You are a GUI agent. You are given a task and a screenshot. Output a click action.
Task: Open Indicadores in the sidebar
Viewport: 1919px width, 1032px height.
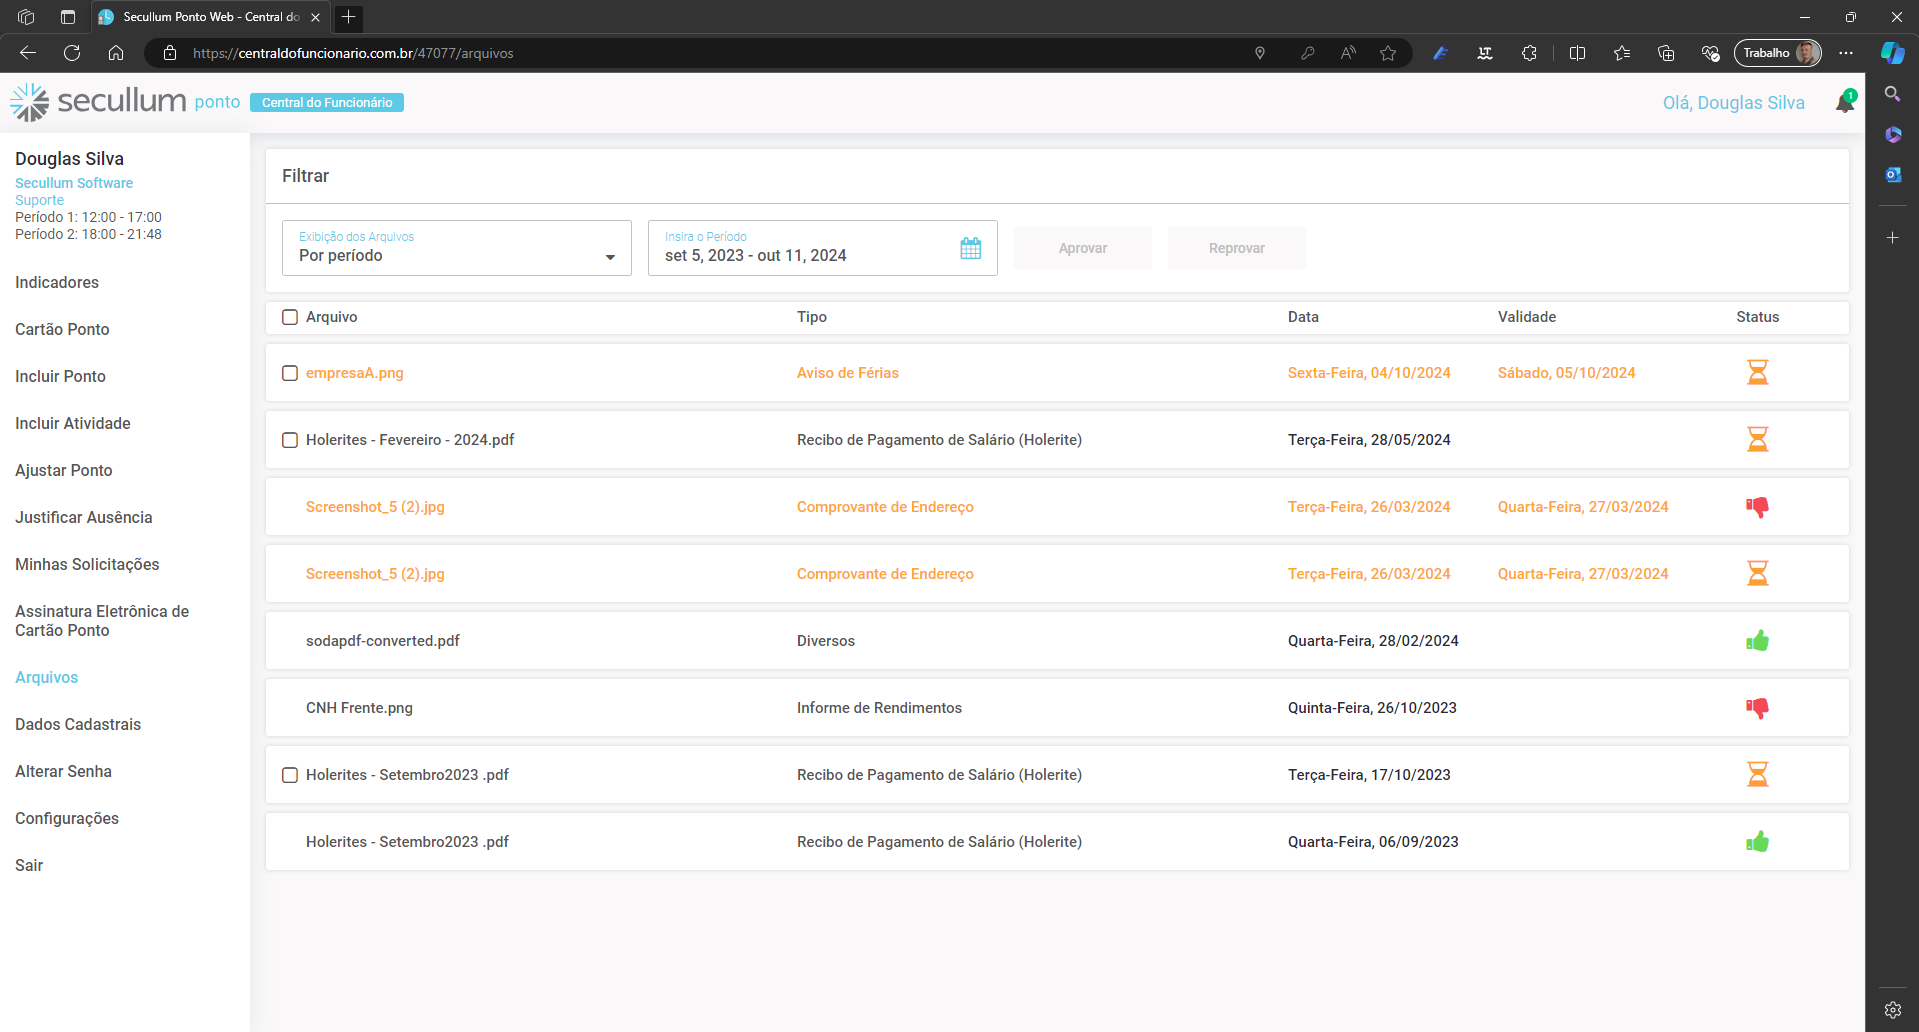click(57, 283)
